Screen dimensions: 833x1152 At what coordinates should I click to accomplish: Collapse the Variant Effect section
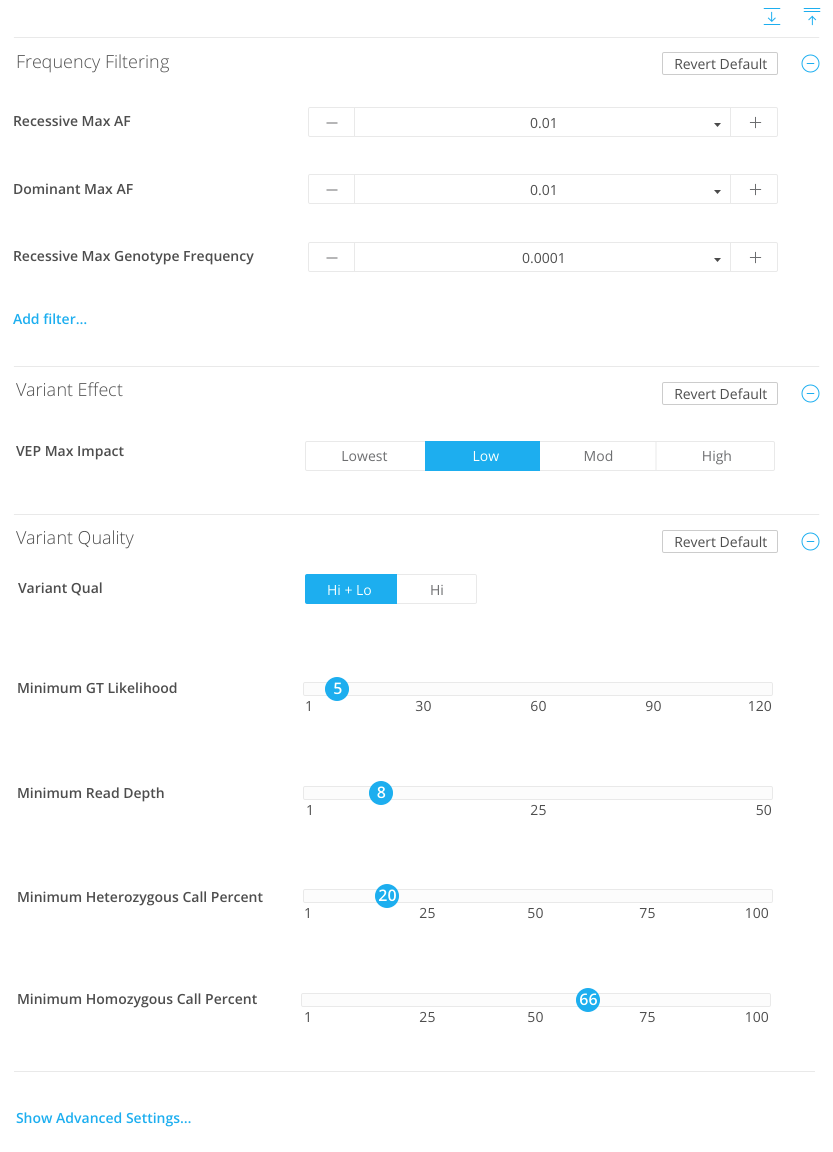811,394
